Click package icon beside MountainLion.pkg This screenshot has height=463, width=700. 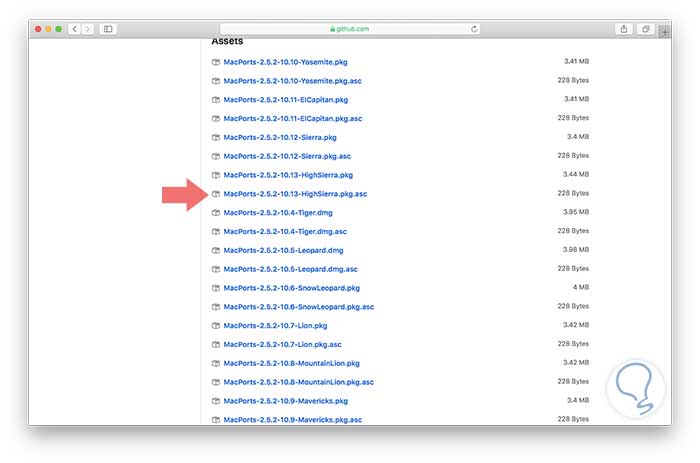pyautogui.click(x=216, y=363)
